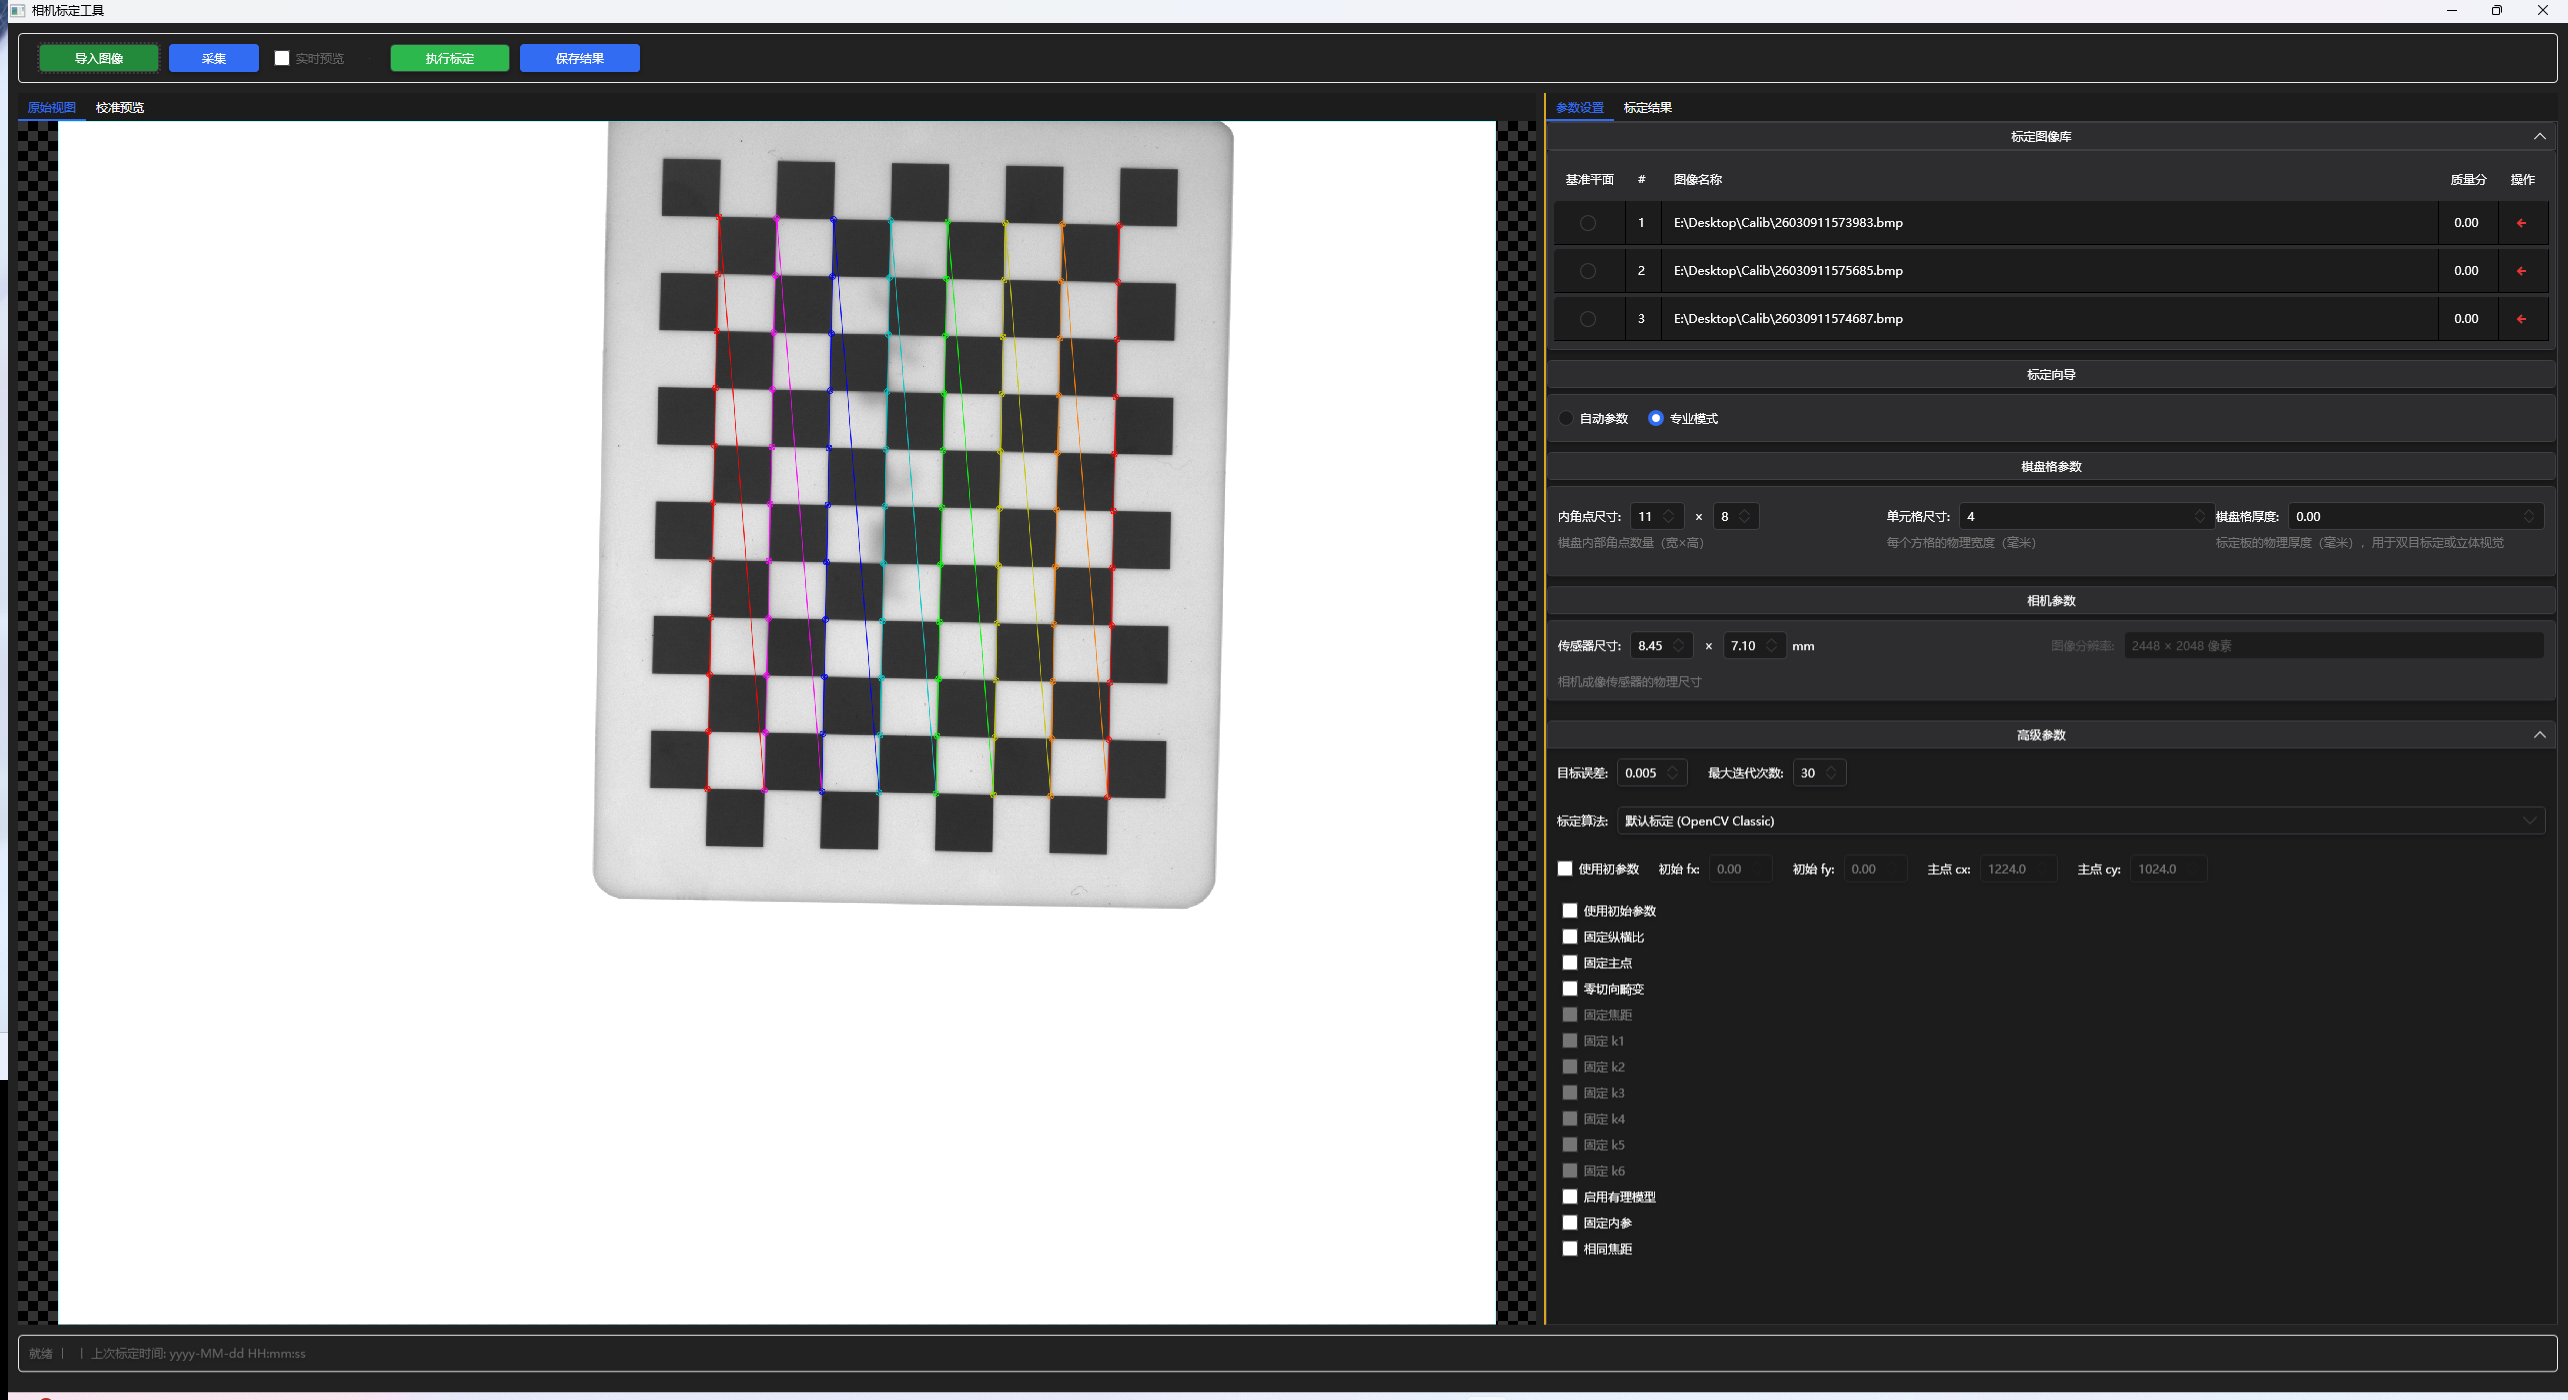
Task: Select reference plane radio for image 2
Action: (1588, 271)
